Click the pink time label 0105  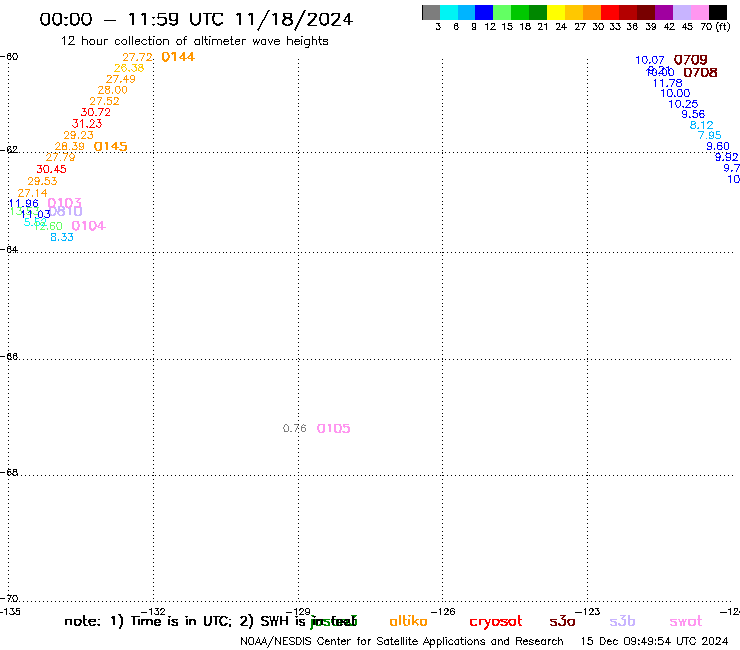point(333,428)
